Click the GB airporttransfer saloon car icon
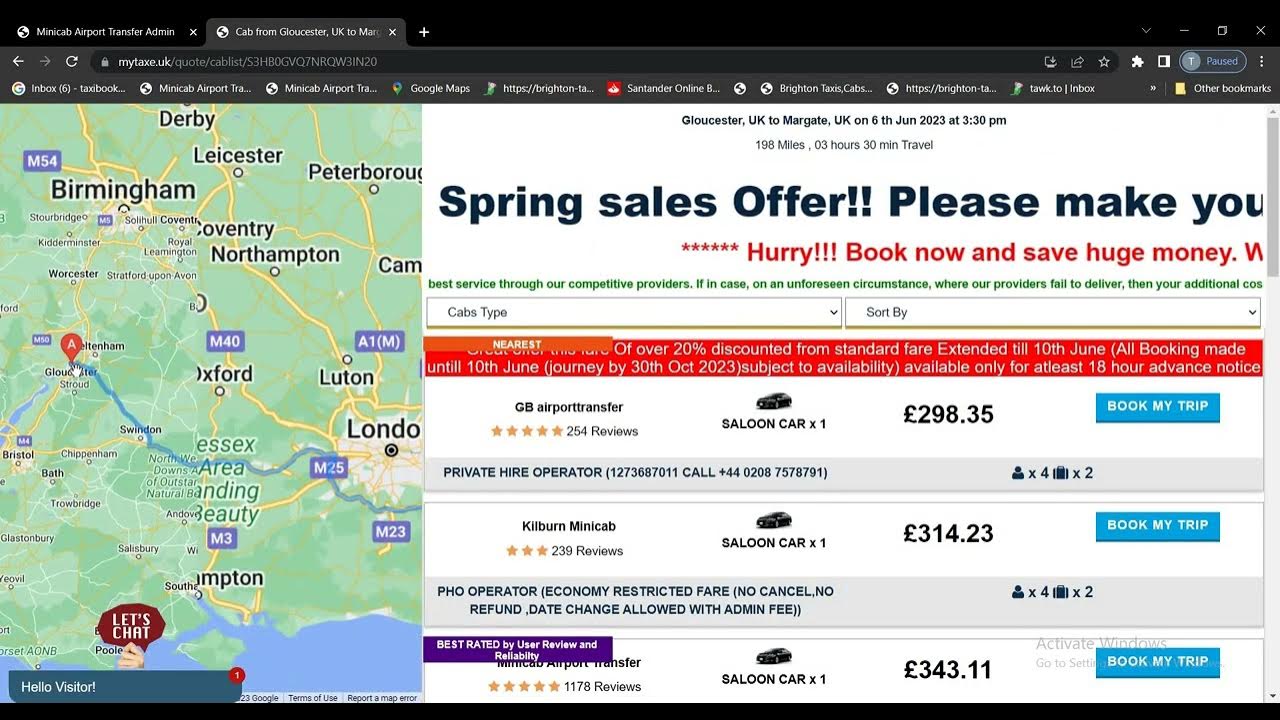The image size is (1280, 720). 774,402
